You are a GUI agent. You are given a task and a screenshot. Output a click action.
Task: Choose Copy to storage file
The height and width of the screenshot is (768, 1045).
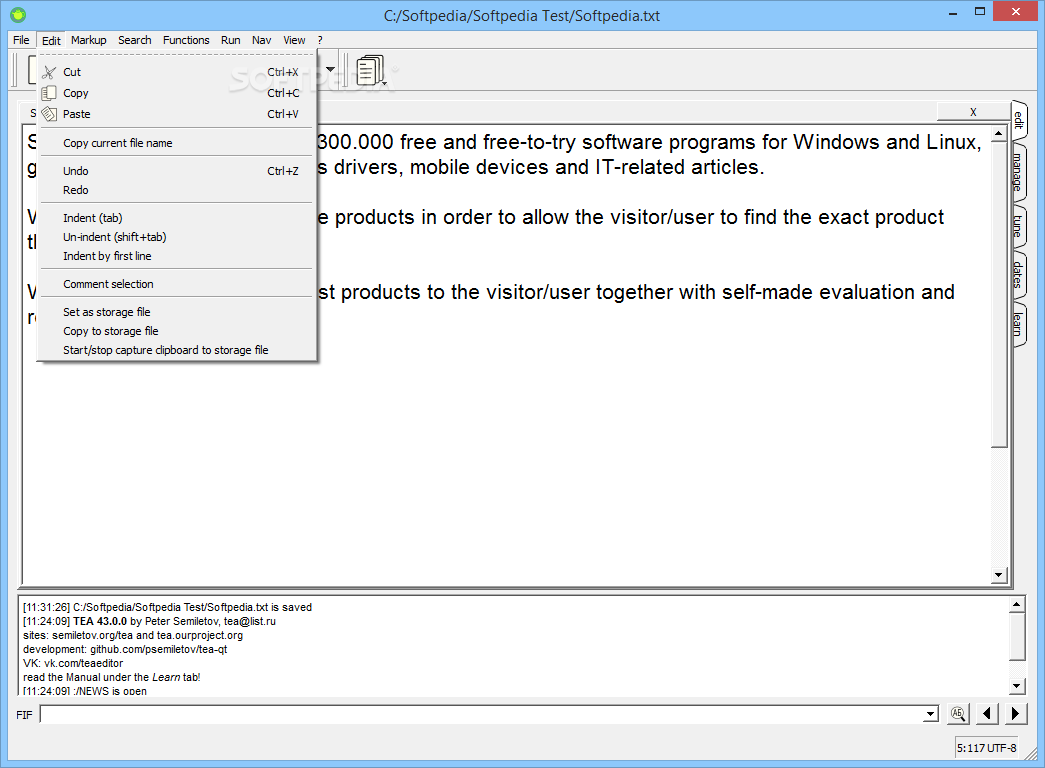[x=177, y=331]
